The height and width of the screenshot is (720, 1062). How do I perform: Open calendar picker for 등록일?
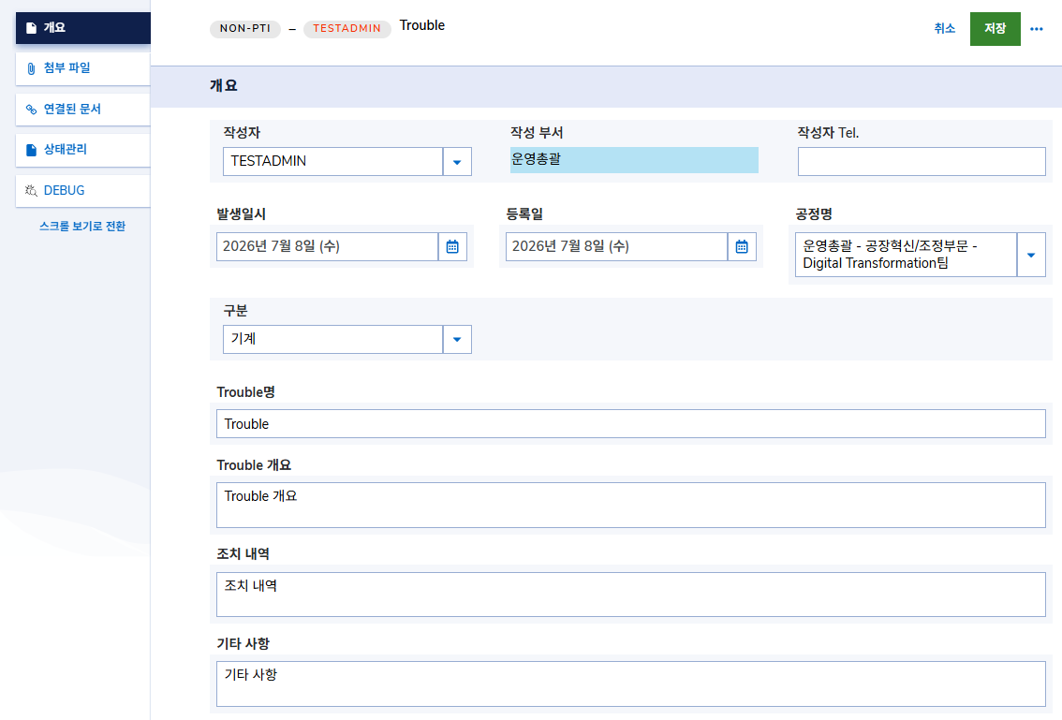coord(742,247)
